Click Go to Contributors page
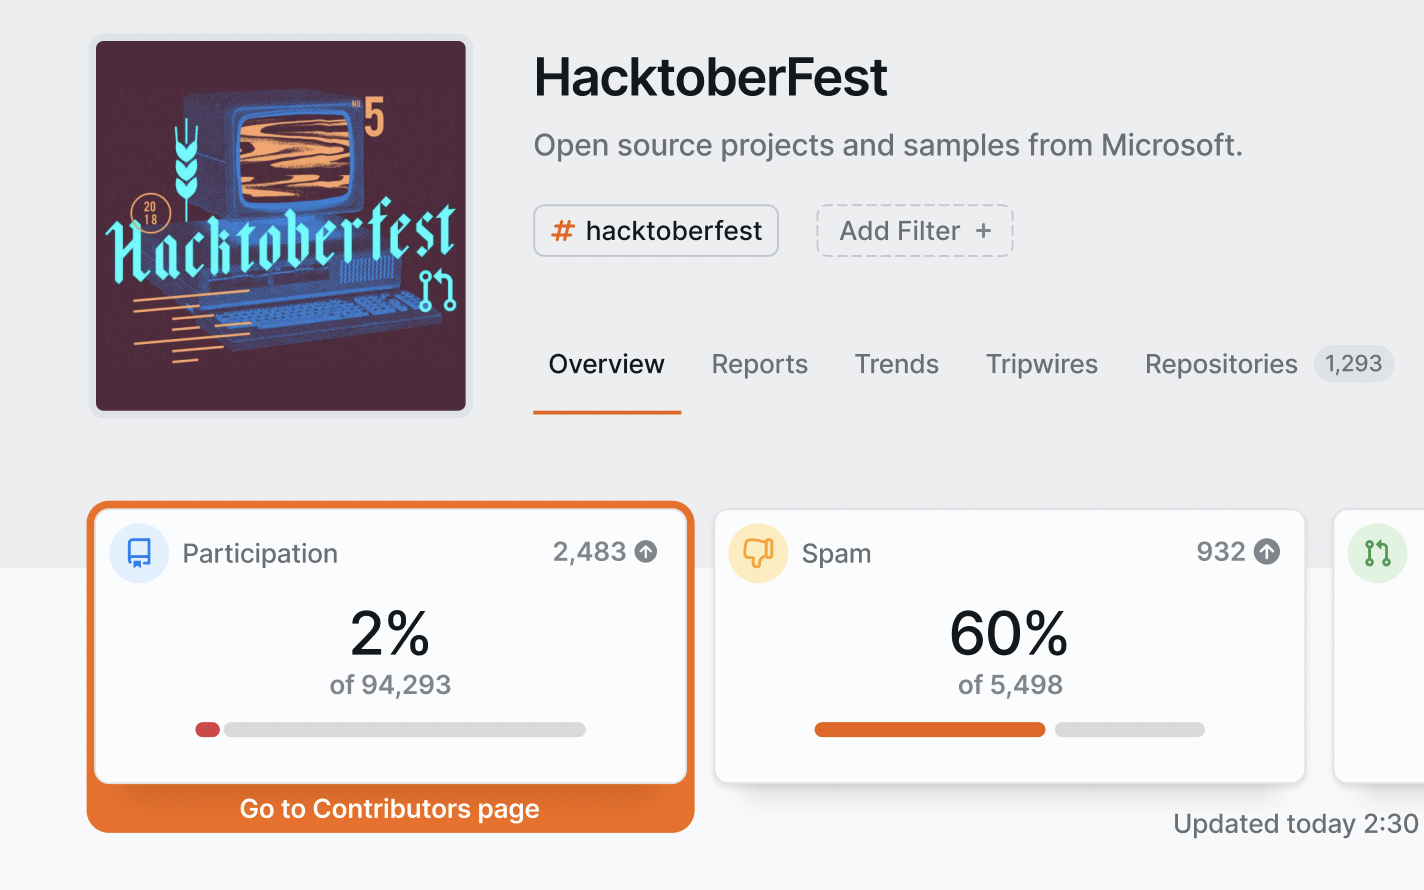The image size is (1424, 890). point(389,808)
